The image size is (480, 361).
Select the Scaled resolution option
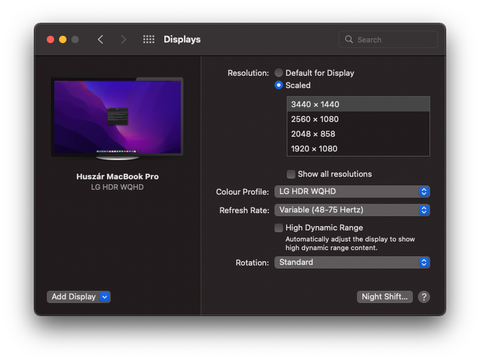click(279, 85)
